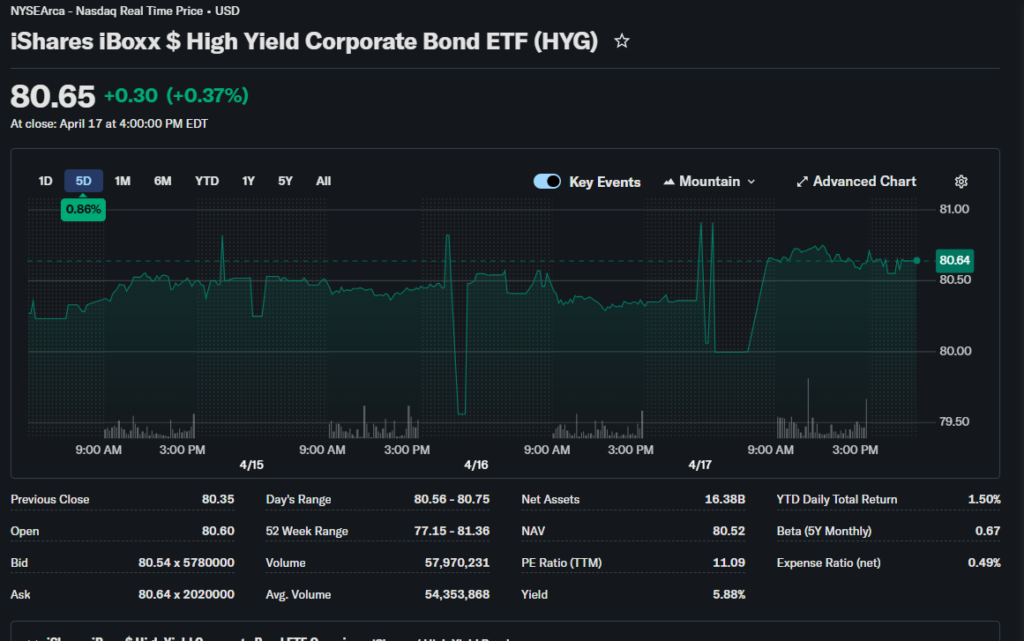Switch chart to 1M range
Screen dimensions: 1024x641
(x=122, y=181)
